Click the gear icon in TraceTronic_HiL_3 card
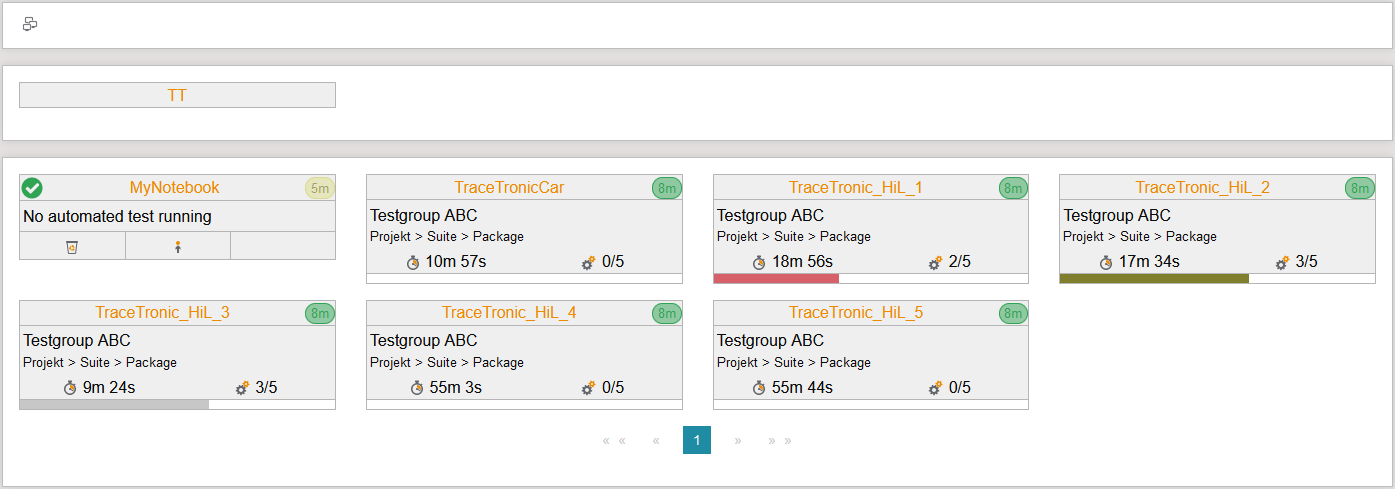The image size is (1395, 489). [x=242, y=388]
